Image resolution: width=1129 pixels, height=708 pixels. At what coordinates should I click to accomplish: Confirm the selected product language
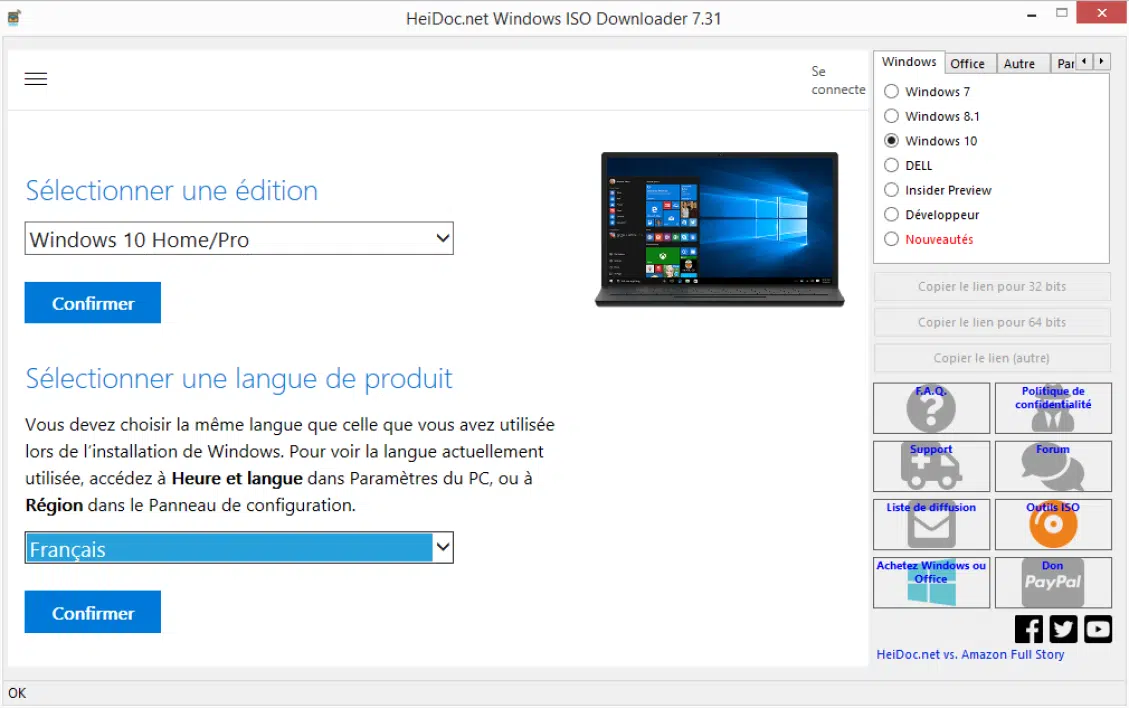[x=93, y=612]
